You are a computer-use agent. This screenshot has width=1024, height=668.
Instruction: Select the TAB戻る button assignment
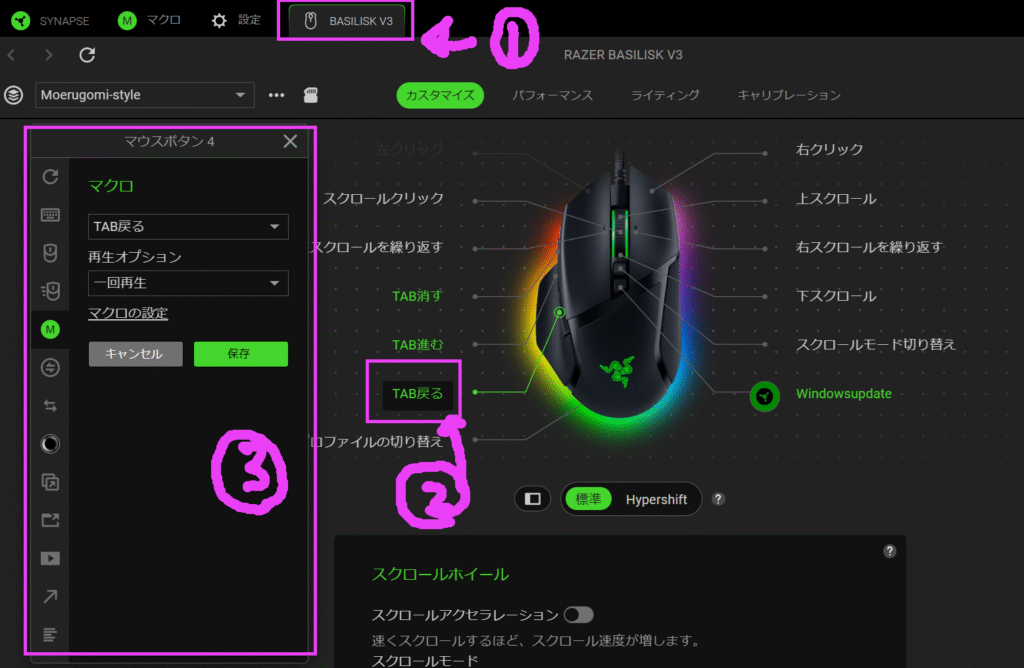[x=417, y=394]
